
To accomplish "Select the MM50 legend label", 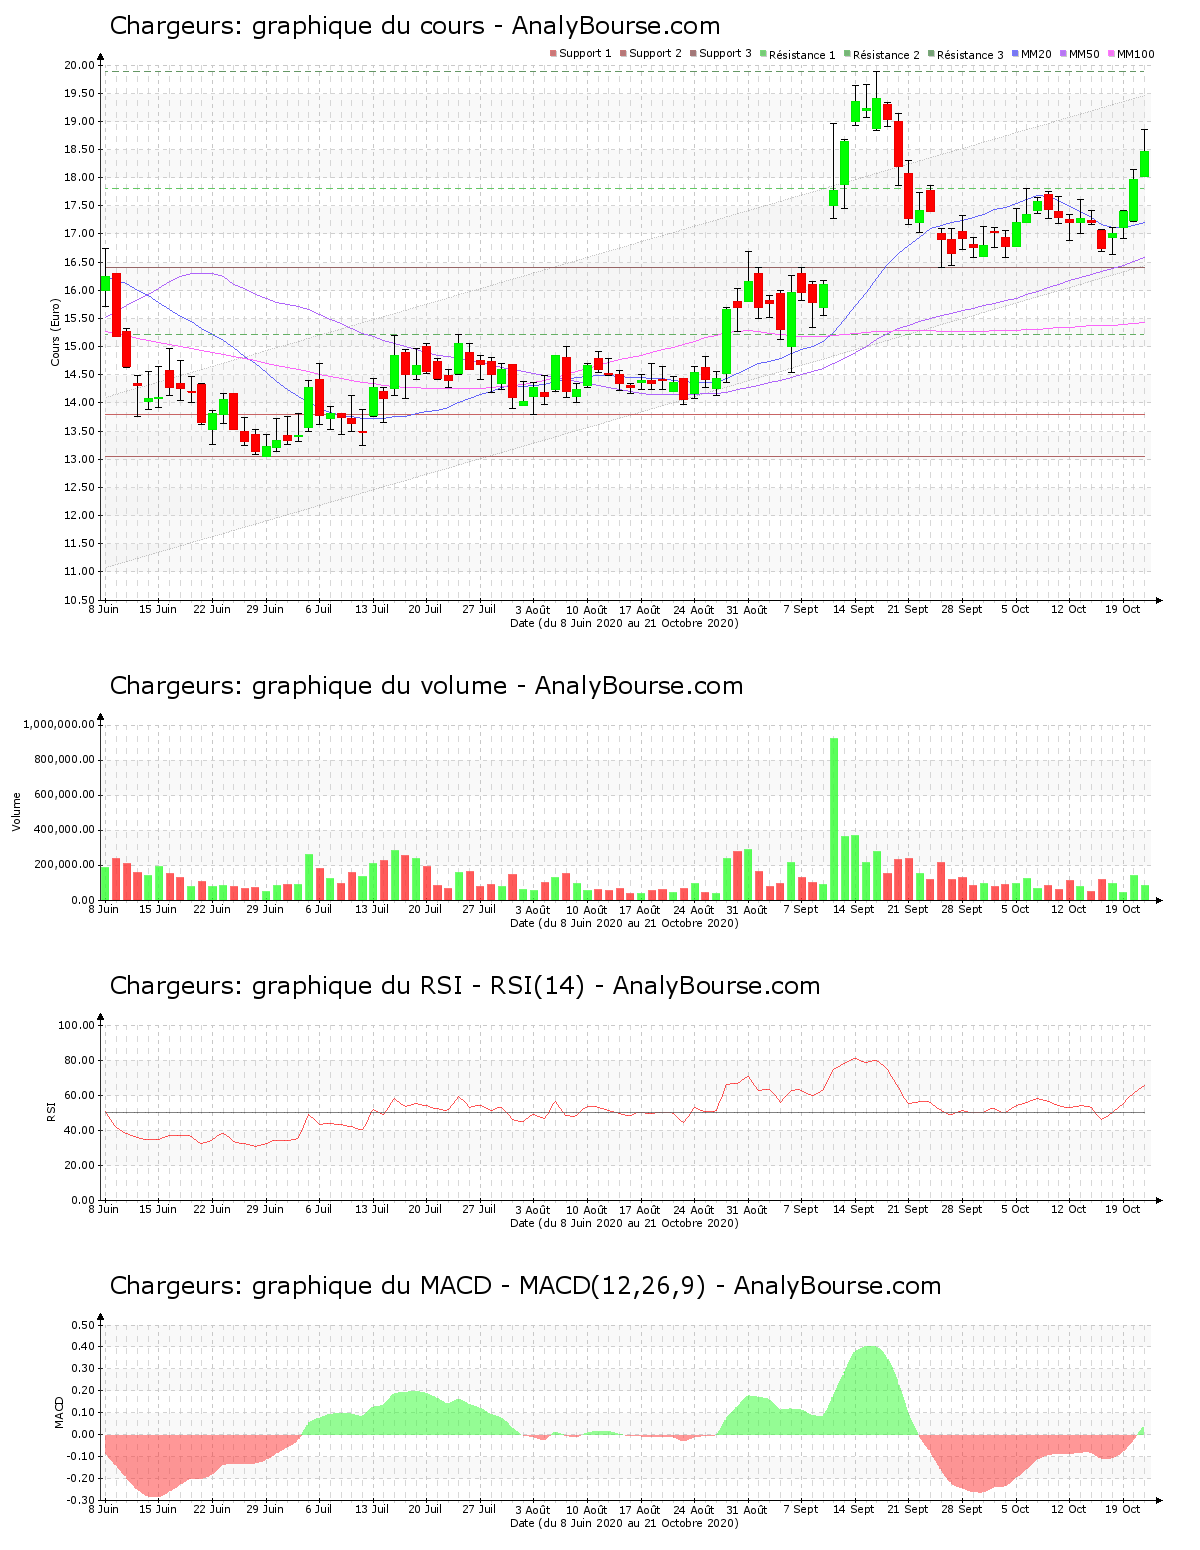I will pos(1084,54).
